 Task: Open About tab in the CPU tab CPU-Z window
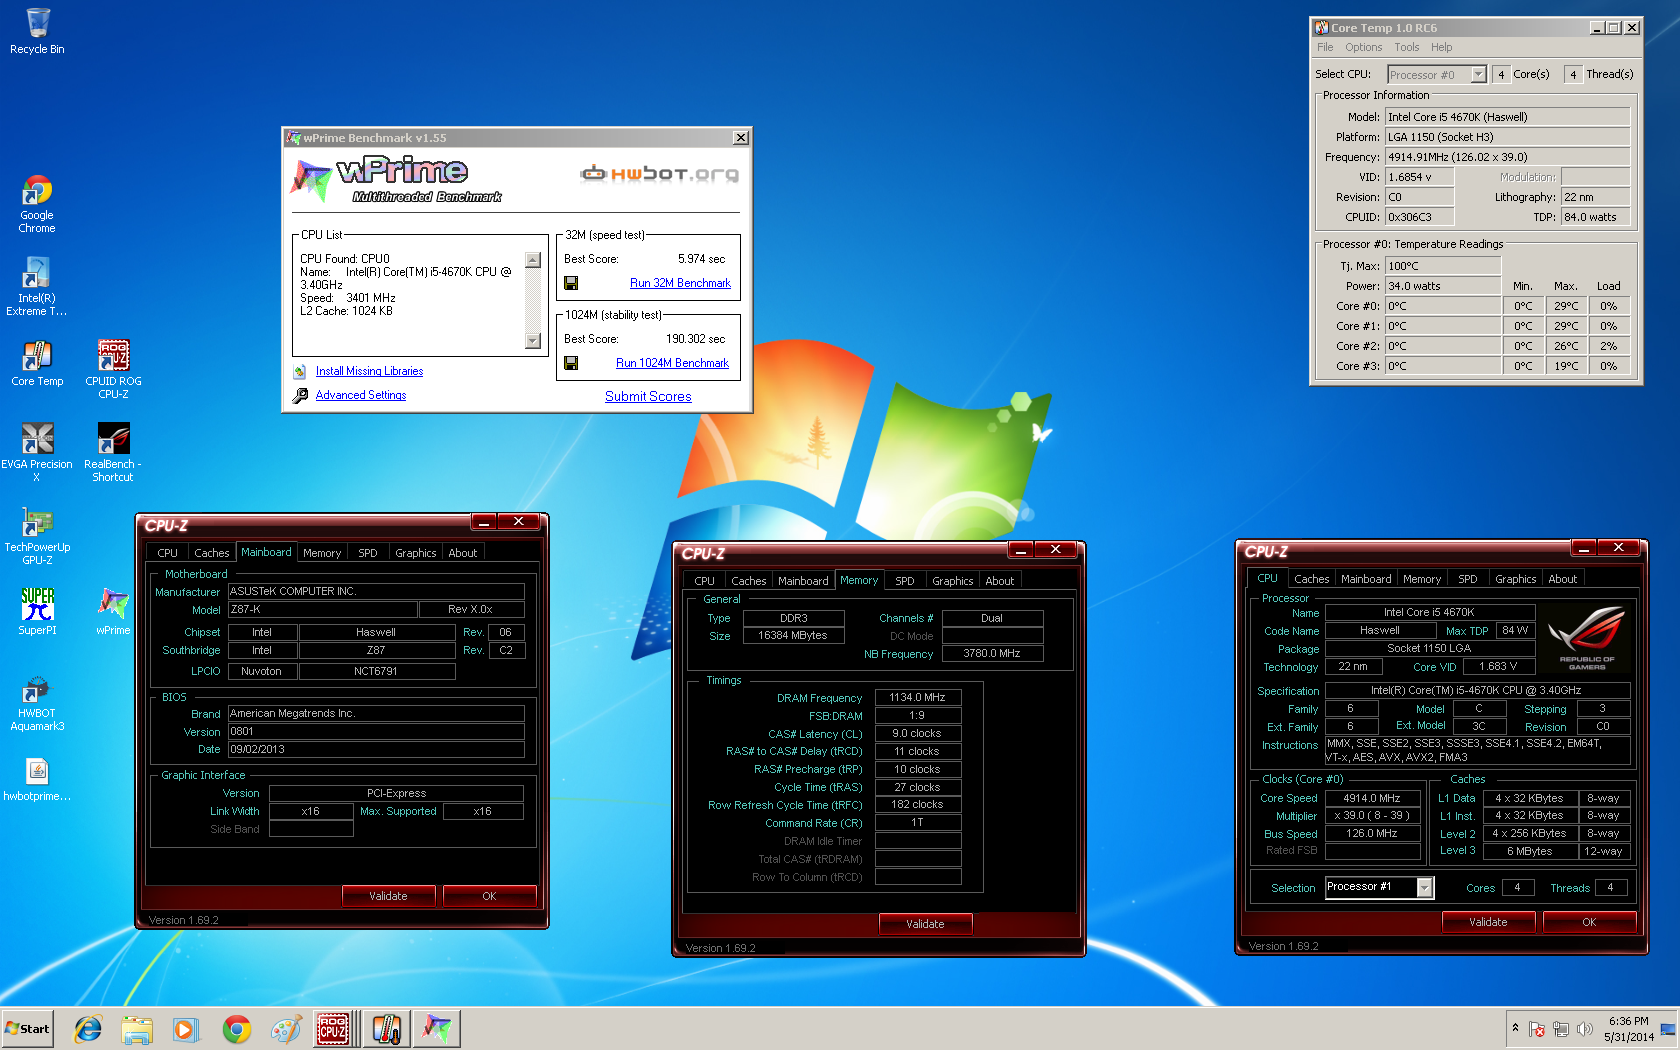point(1562,579)
